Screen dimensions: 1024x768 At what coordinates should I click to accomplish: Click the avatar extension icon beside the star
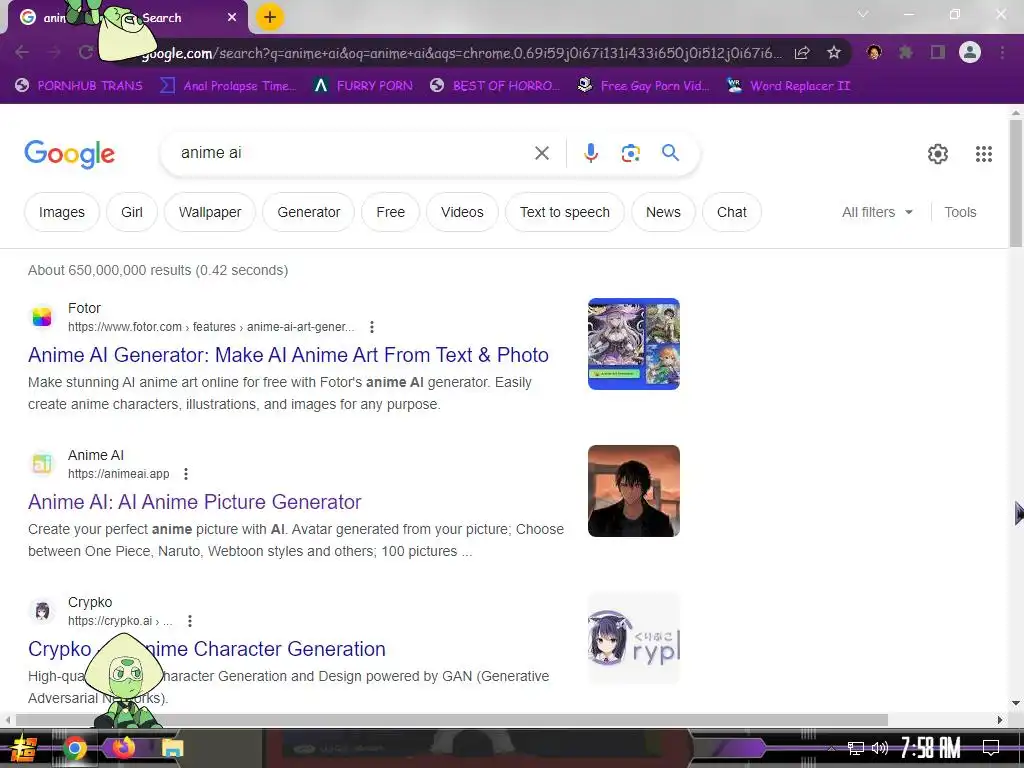pos(874,52)
